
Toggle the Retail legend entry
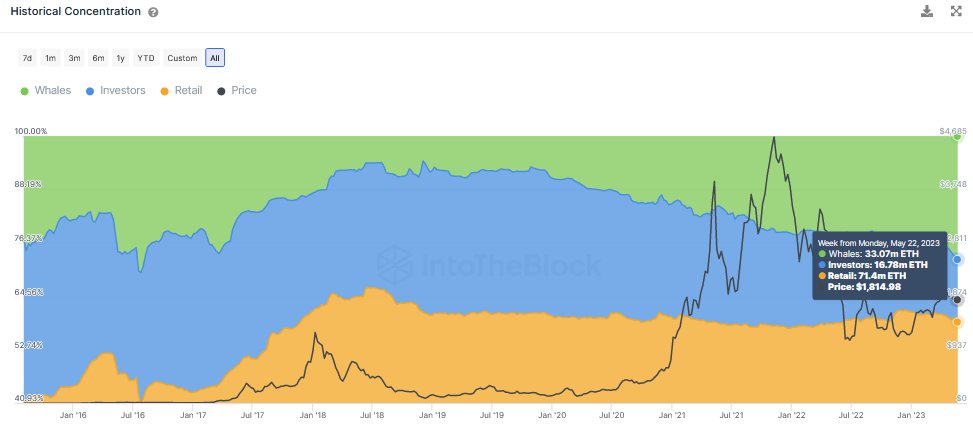181,90
